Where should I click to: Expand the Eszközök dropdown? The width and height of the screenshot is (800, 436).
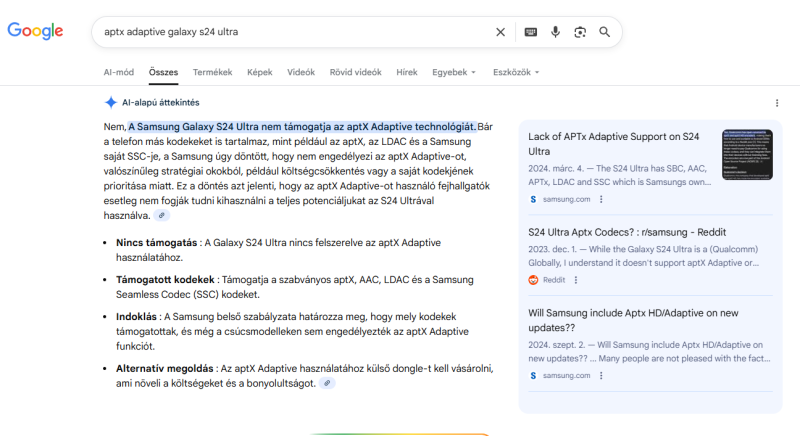coord(516,72)
